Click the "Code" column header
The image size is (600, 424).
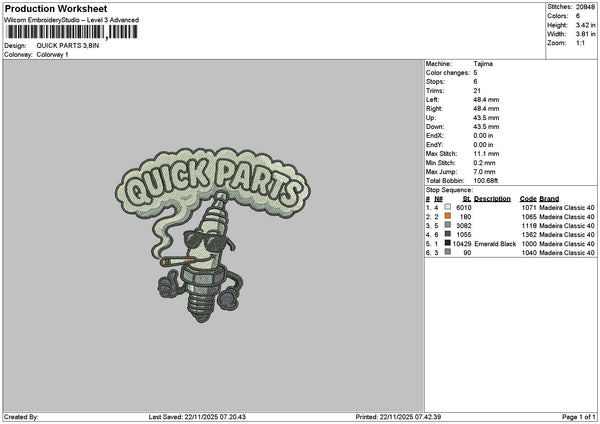528,199
